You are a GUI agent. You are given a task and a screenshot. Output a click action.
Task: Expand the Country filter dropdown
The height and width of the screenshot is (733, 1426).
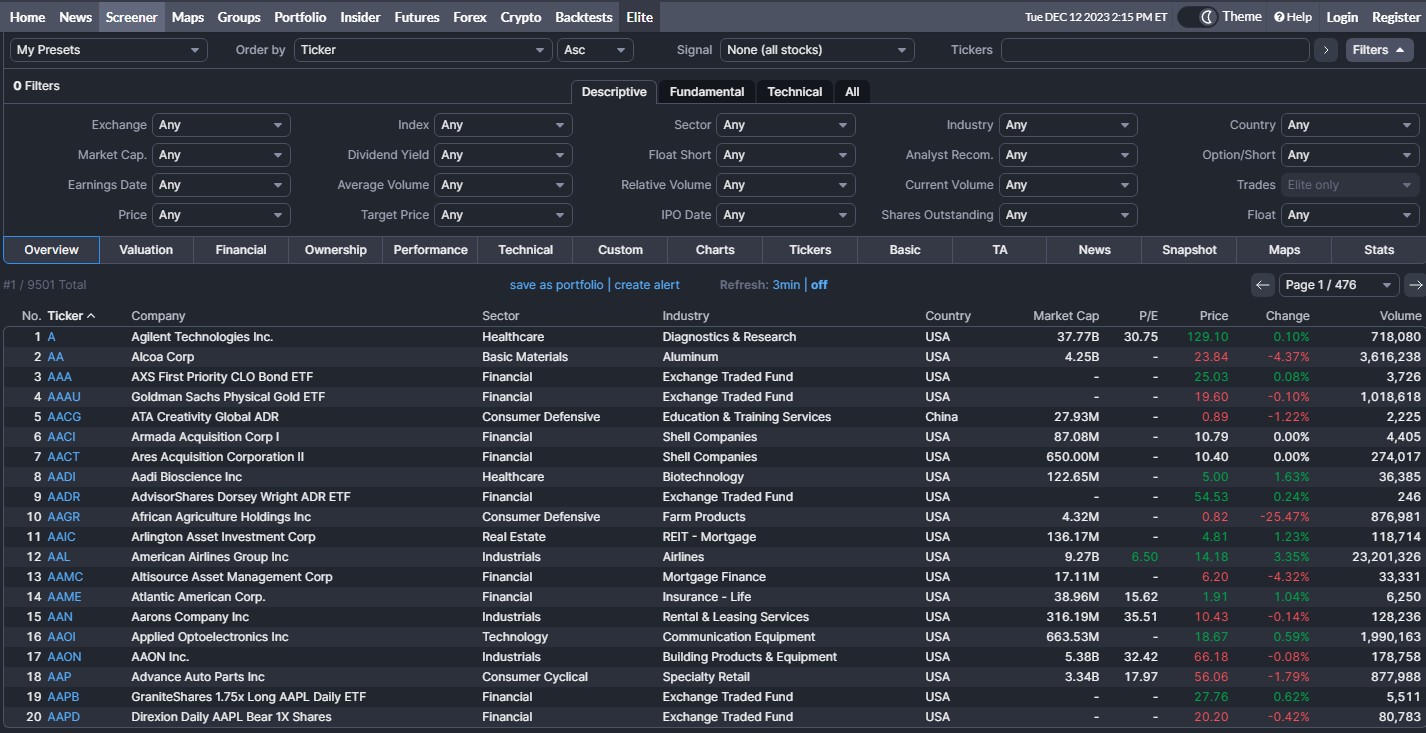[x=1350, y=125]
